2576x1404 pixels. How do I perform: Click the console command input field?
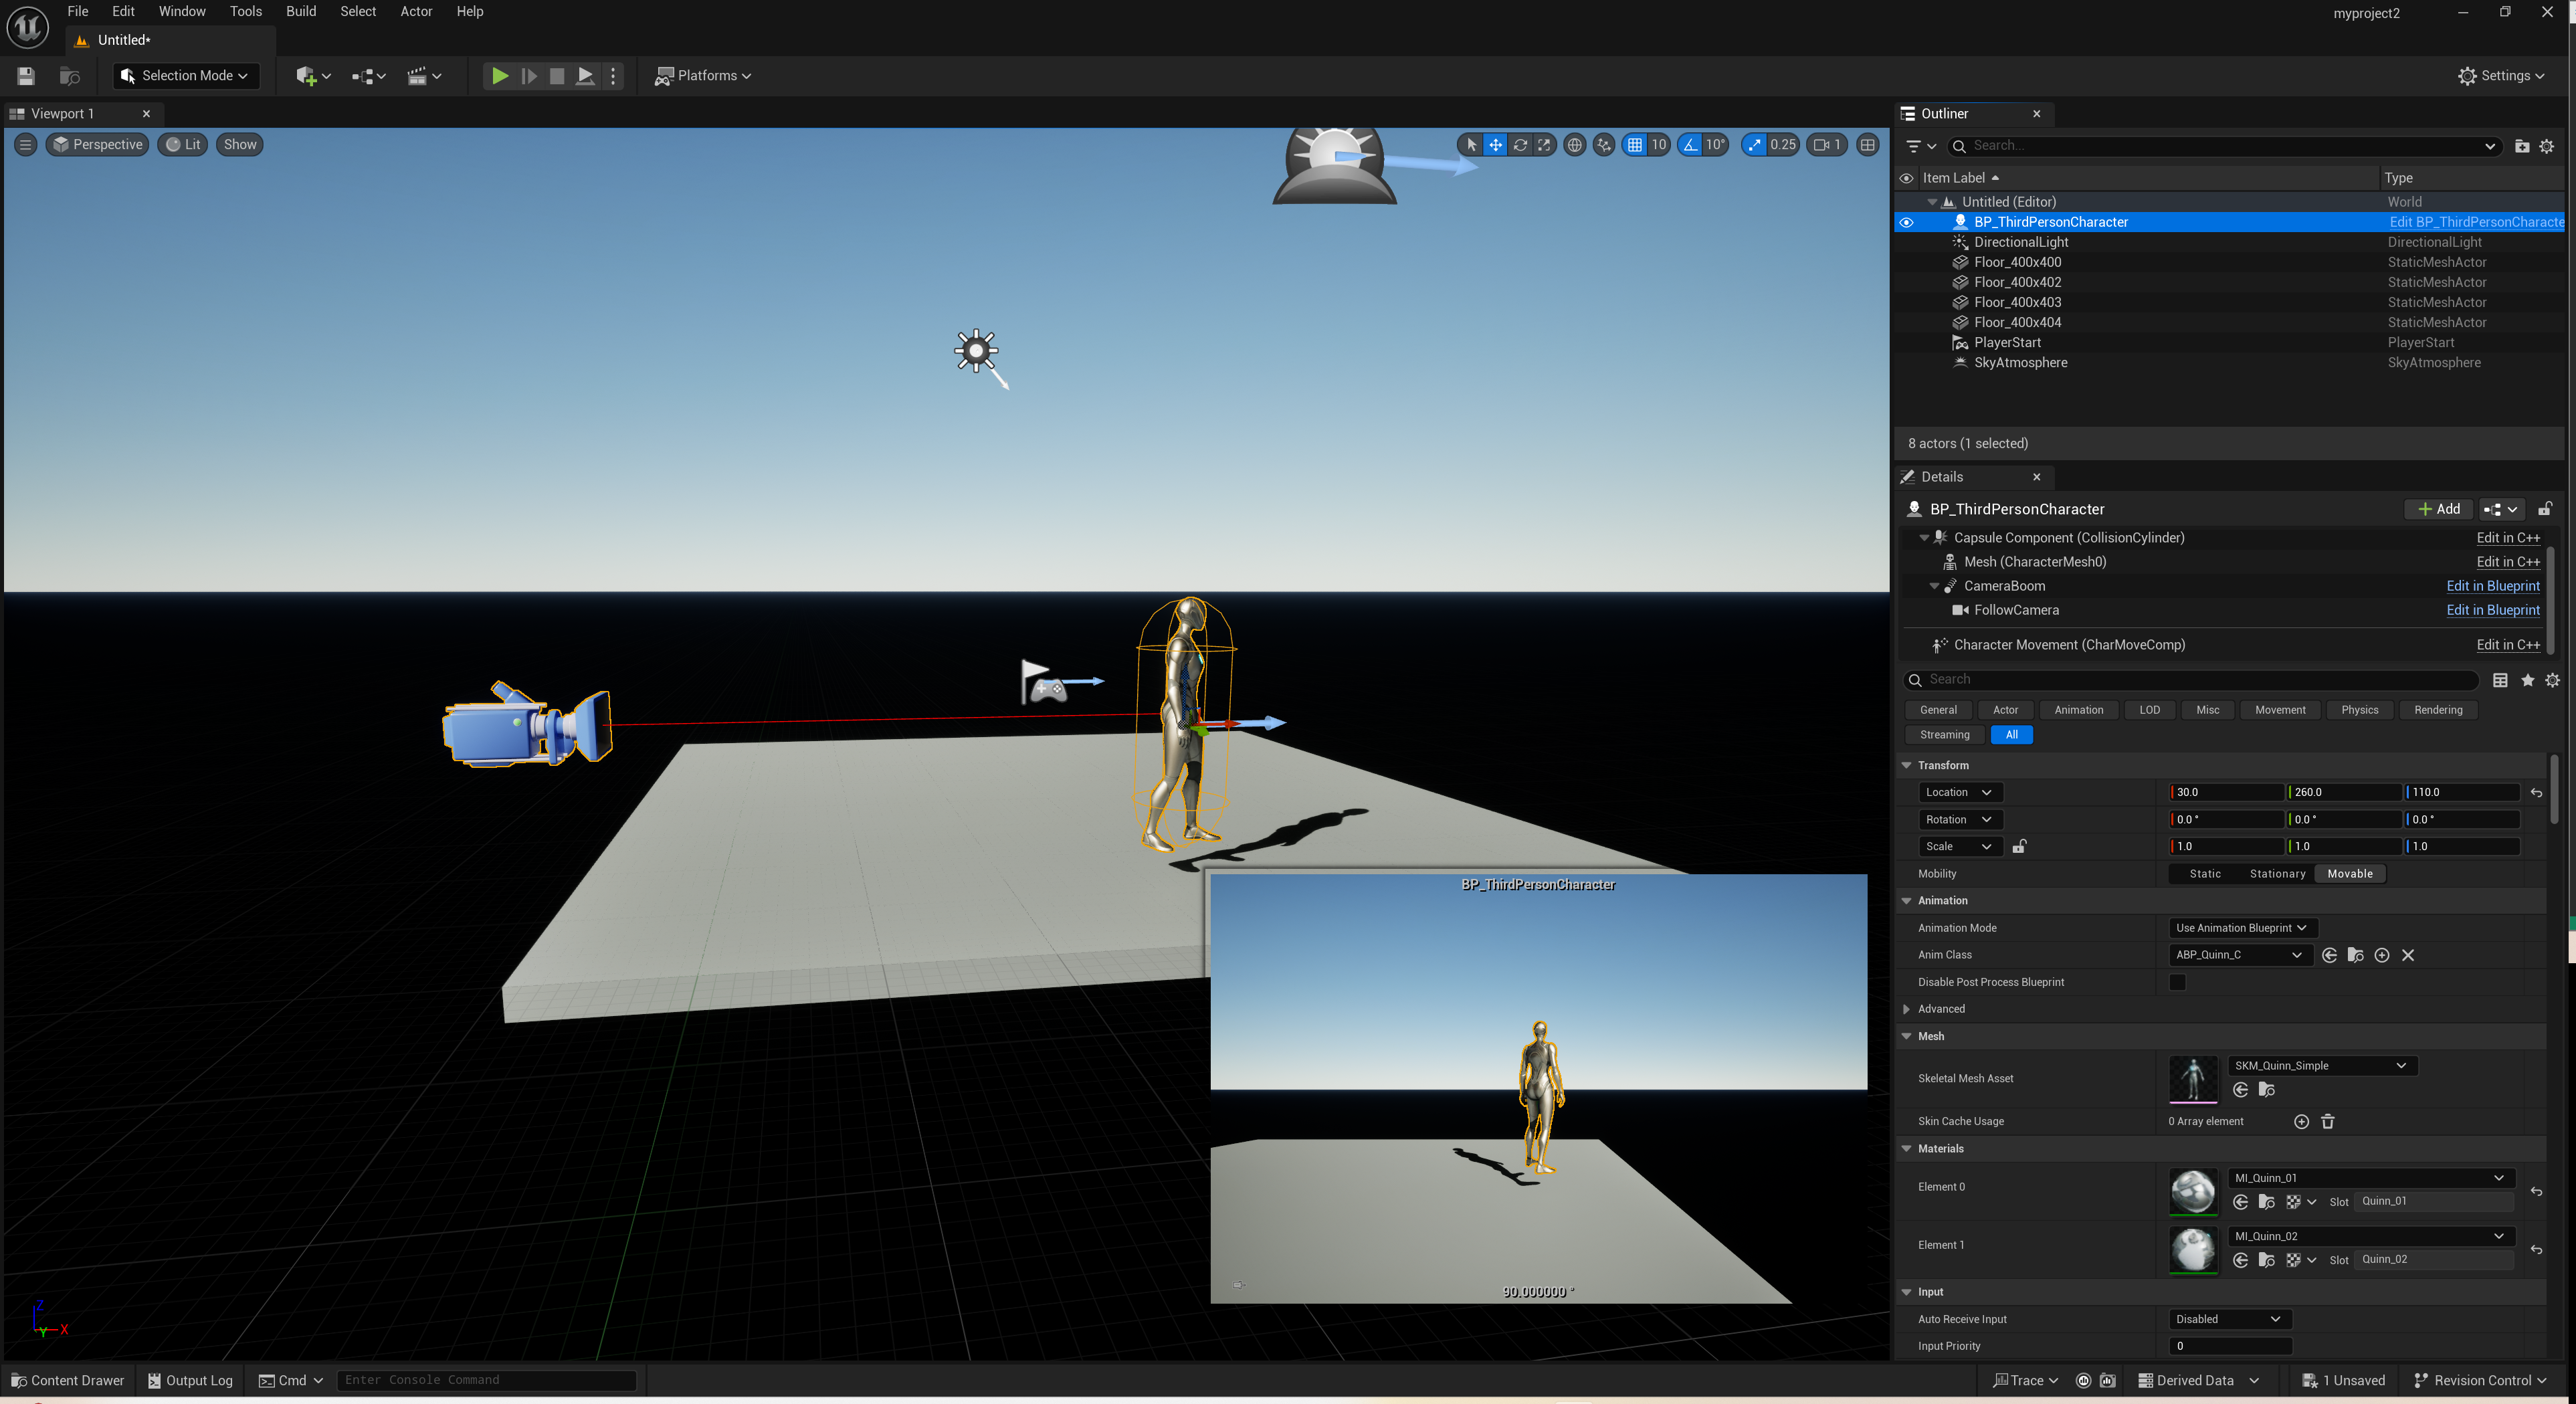[486, 1380]
